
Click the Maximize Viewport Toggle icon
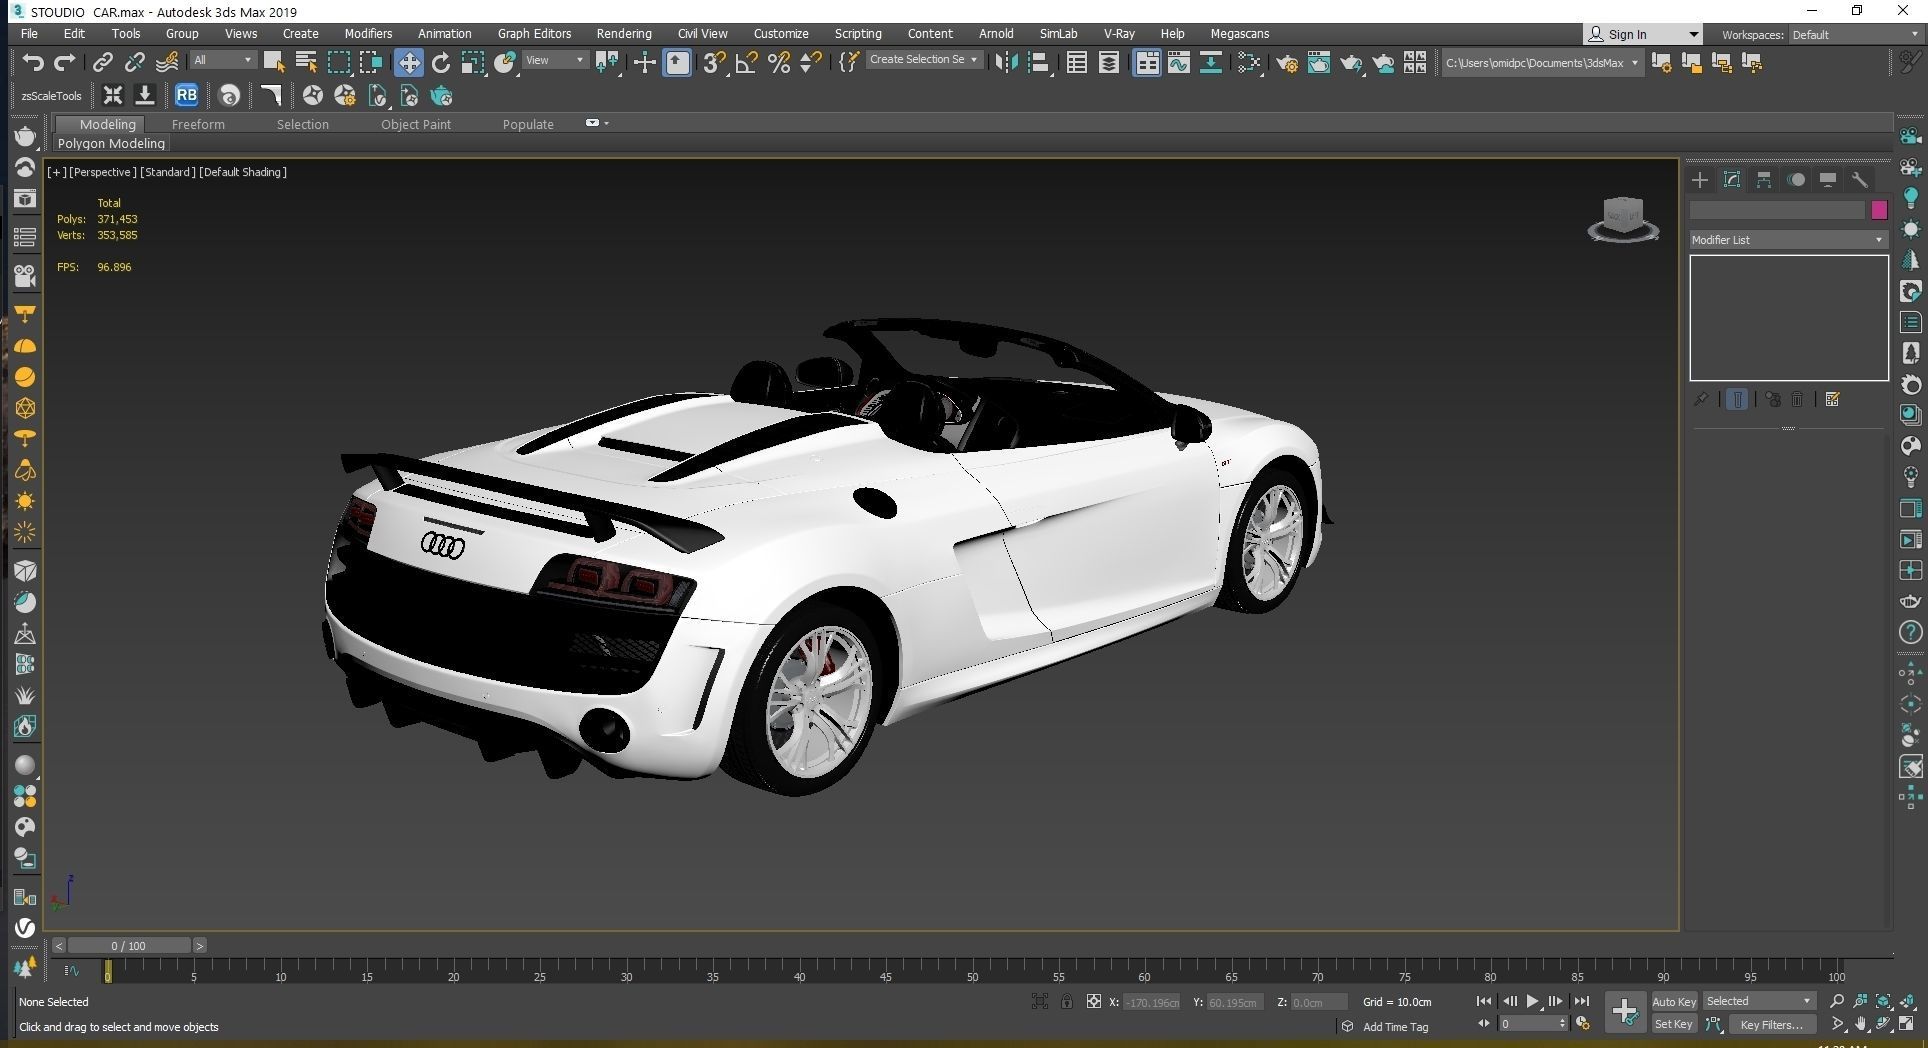(1908, 1024)
